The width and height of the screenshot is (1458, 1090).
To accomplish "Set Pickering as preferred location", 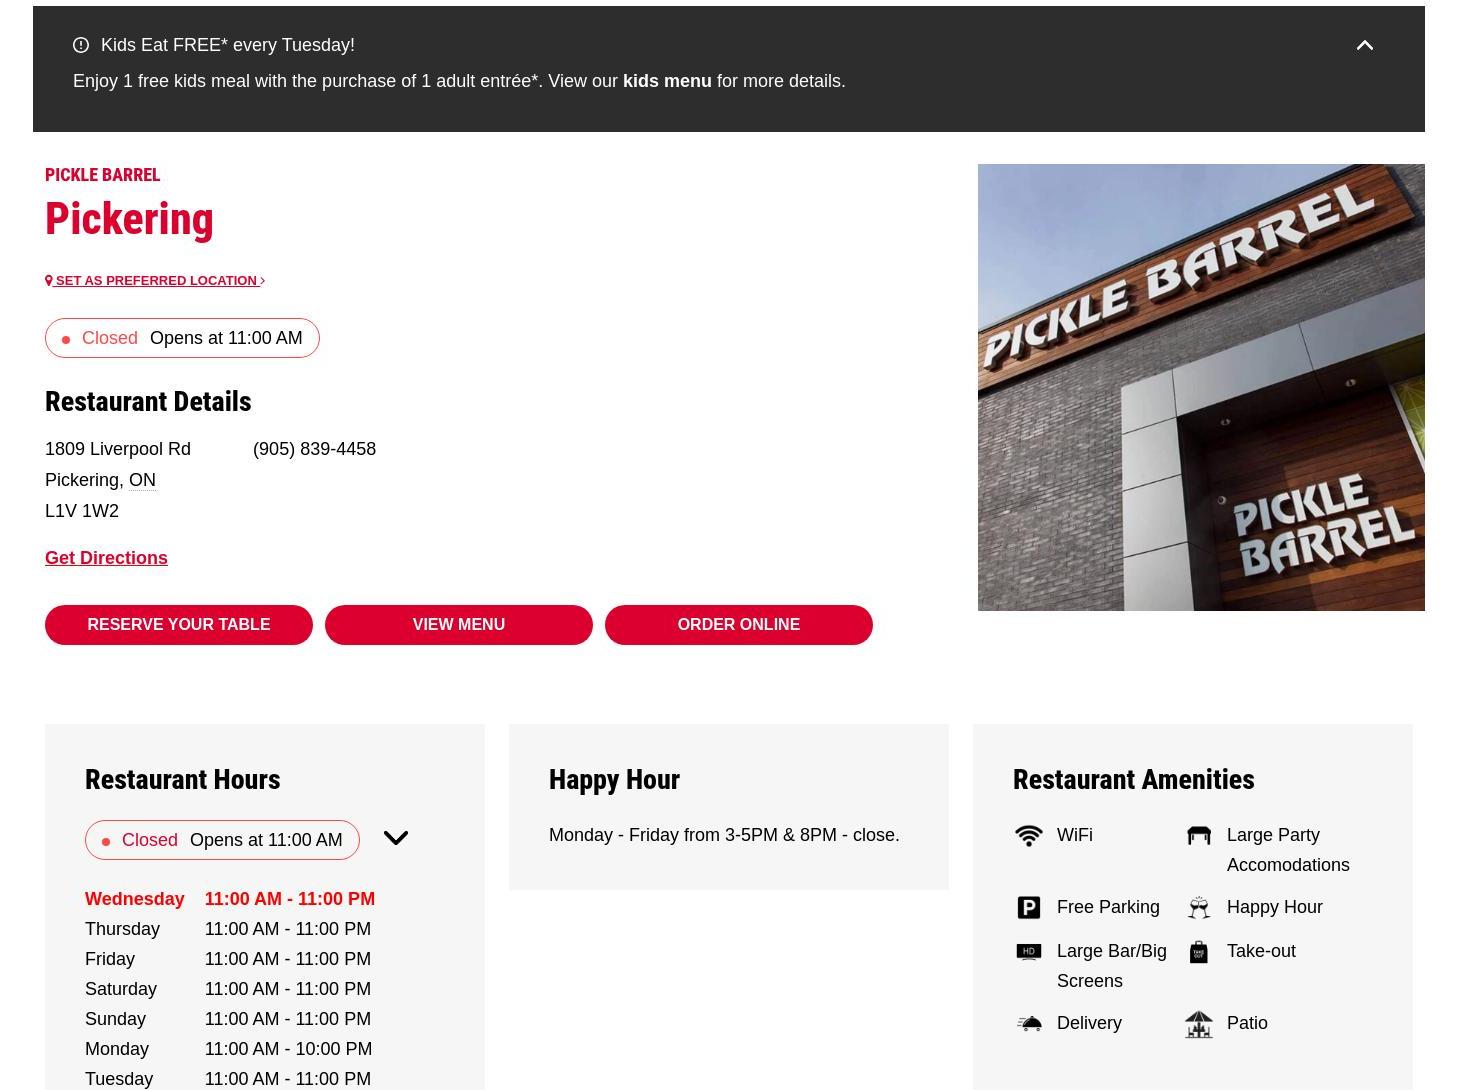I will point(155,280).
